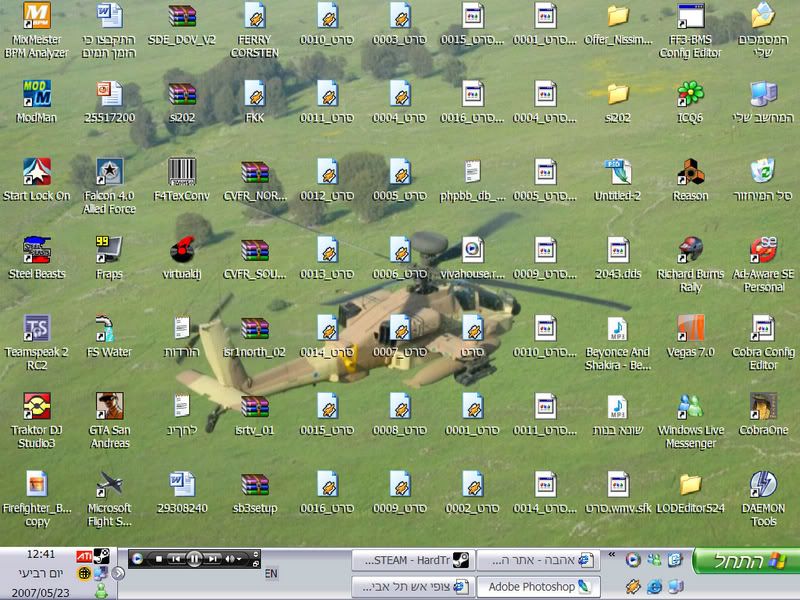
Task: Open Windows Live Messenger desktop icon
Action: (690, 406)
